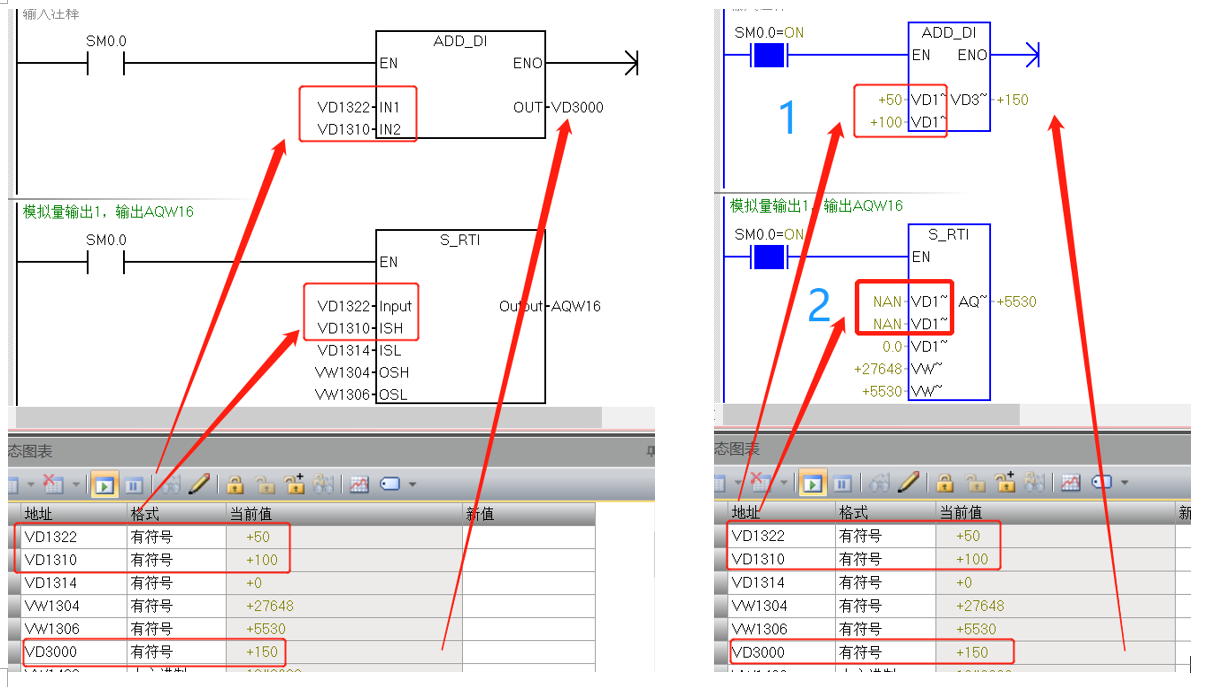Click the delete row red-X icon in left toolbar
The width and height of the screenshot is (1207, 687).
point(53,484)
